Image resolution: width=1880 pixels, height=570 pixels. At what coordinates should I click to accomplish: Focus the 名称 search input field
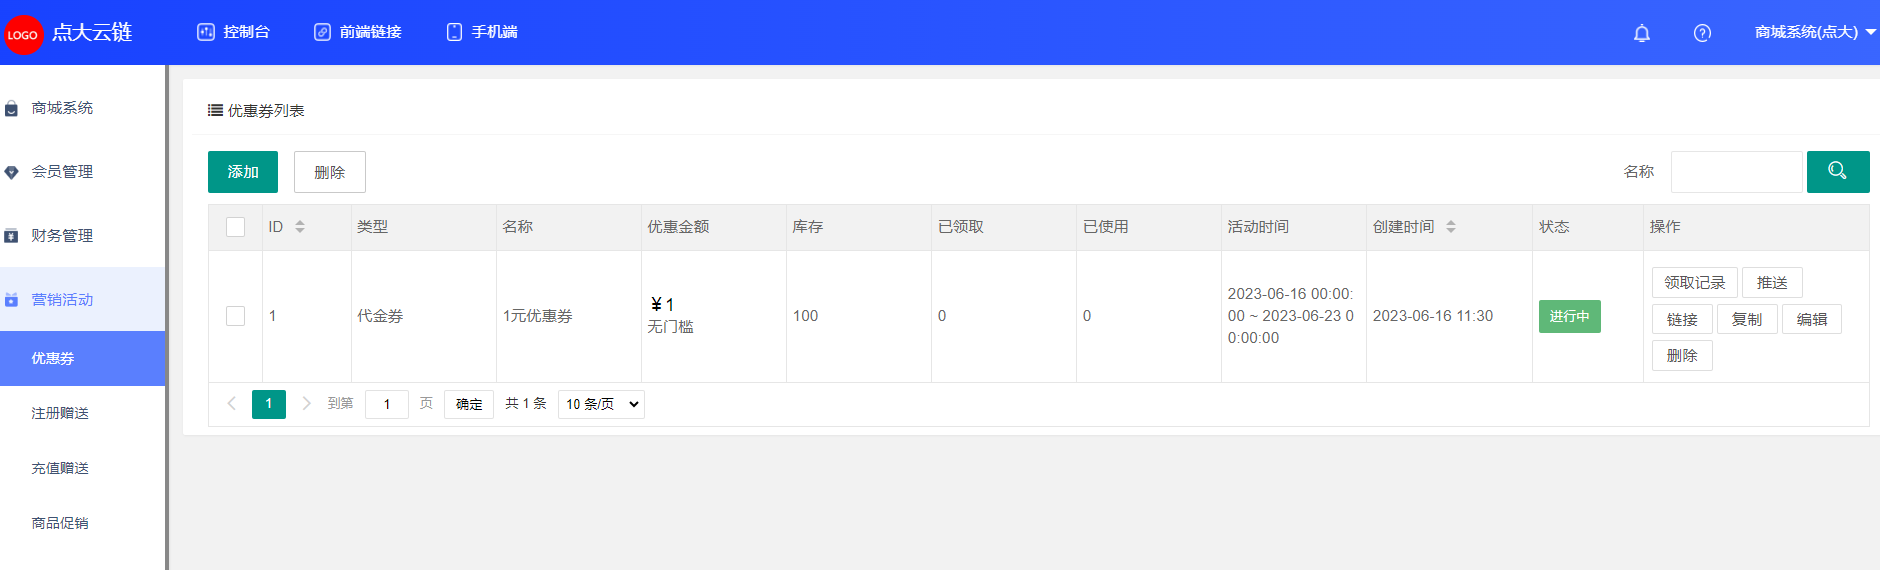click(x=1737, y=172)
